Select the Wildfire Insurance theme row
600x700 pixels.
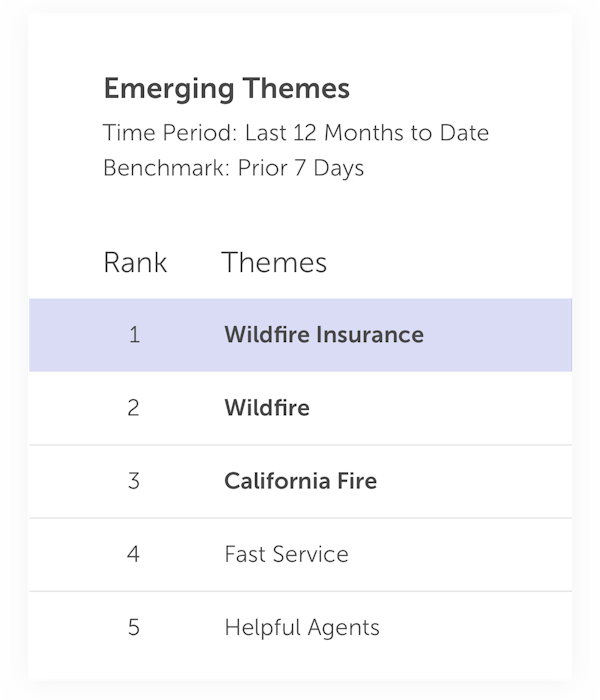point(300,335)
